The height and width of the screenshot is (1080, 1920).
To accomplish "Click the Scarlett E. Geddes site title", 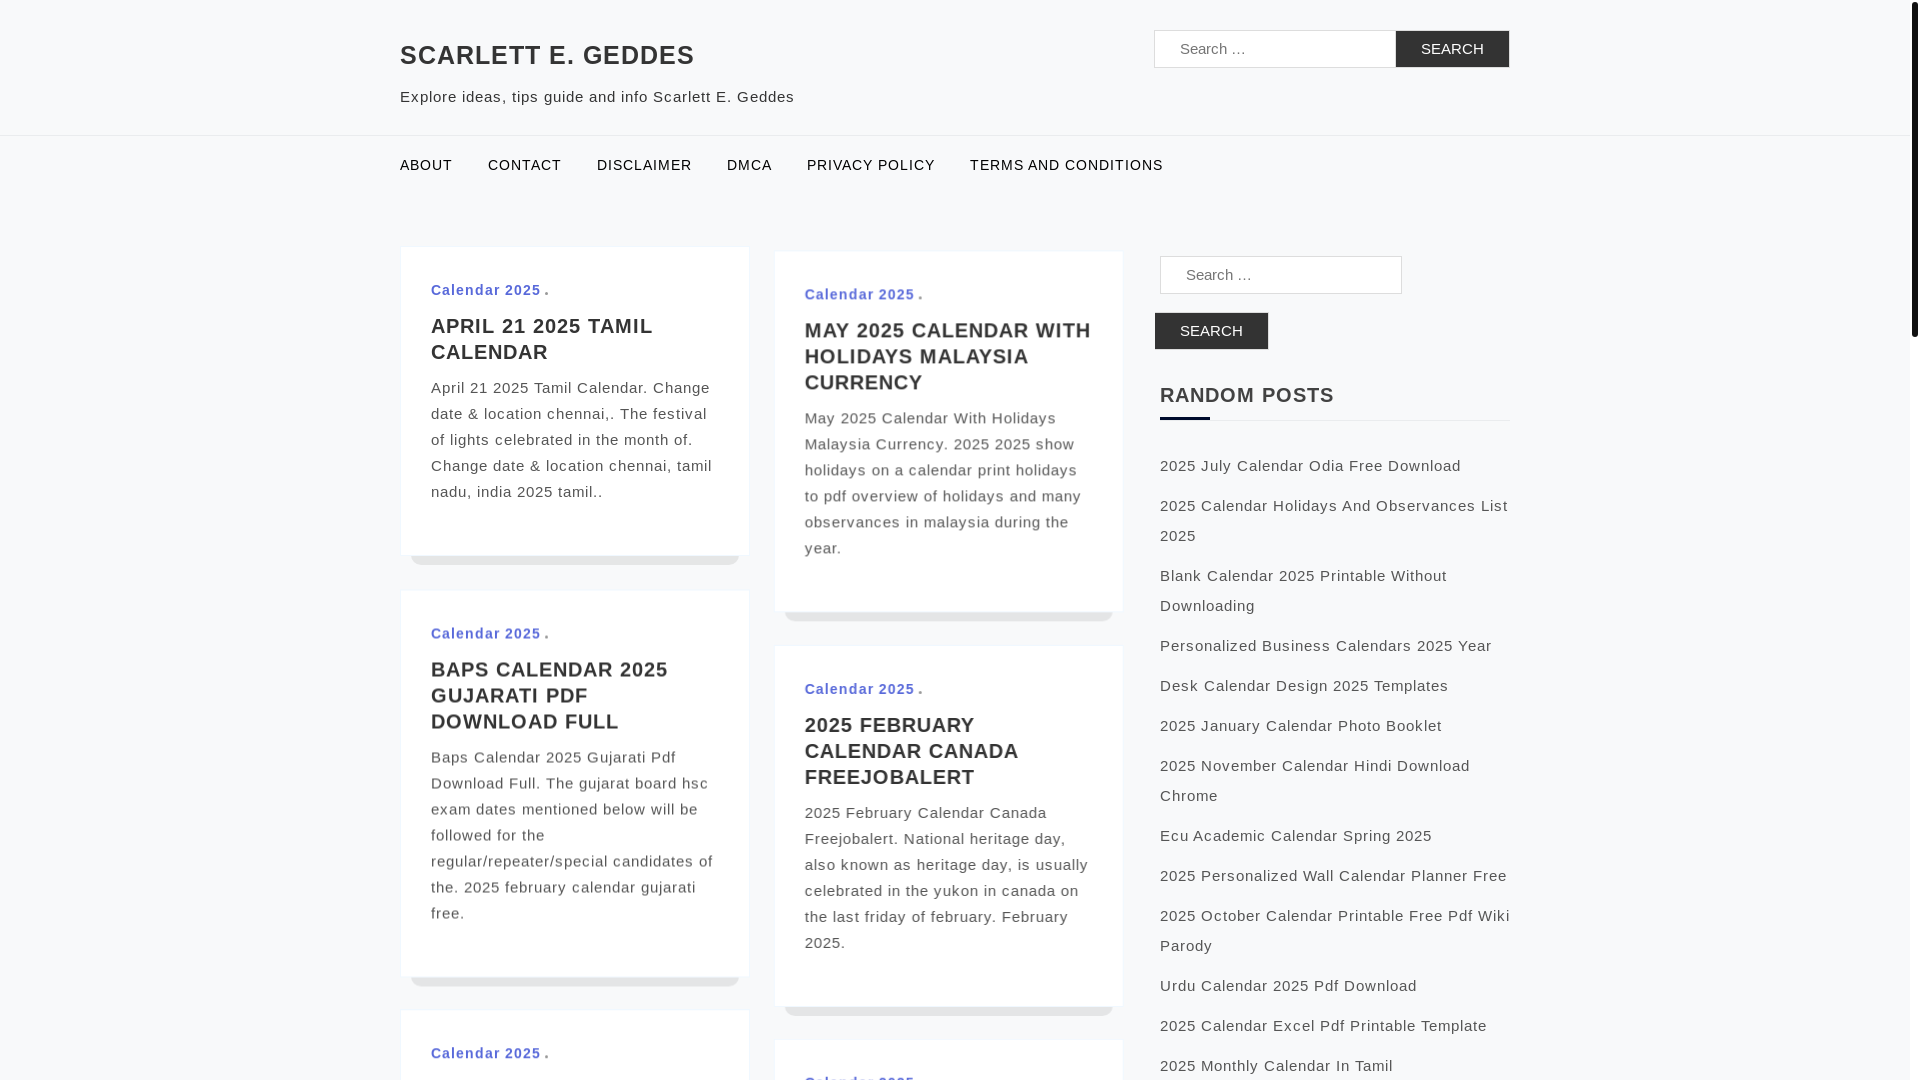I will click(547, 55).
